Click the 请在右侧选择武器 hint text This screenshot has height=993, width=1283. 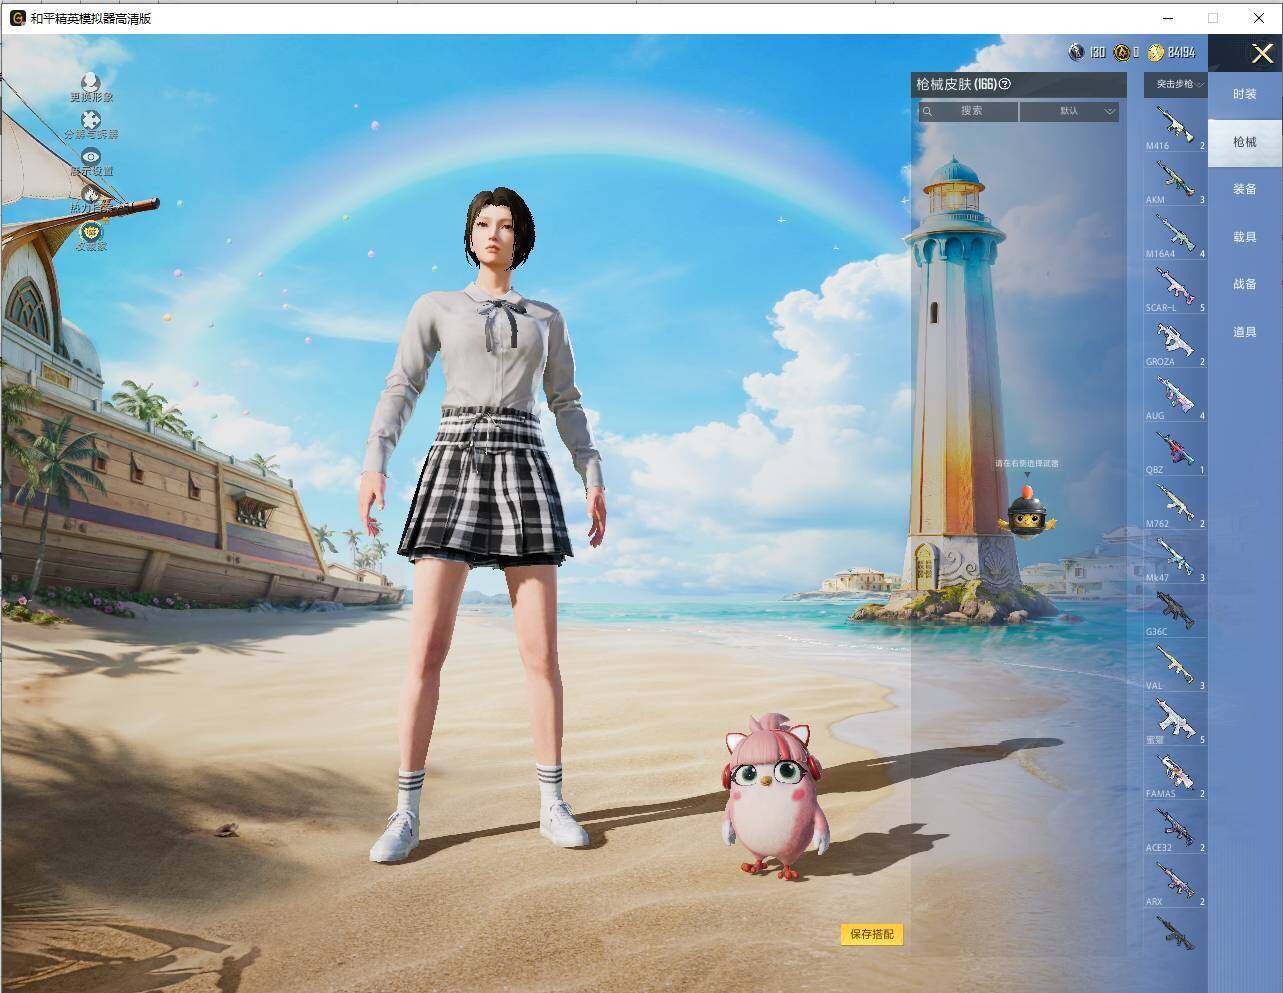[1027, 463]
